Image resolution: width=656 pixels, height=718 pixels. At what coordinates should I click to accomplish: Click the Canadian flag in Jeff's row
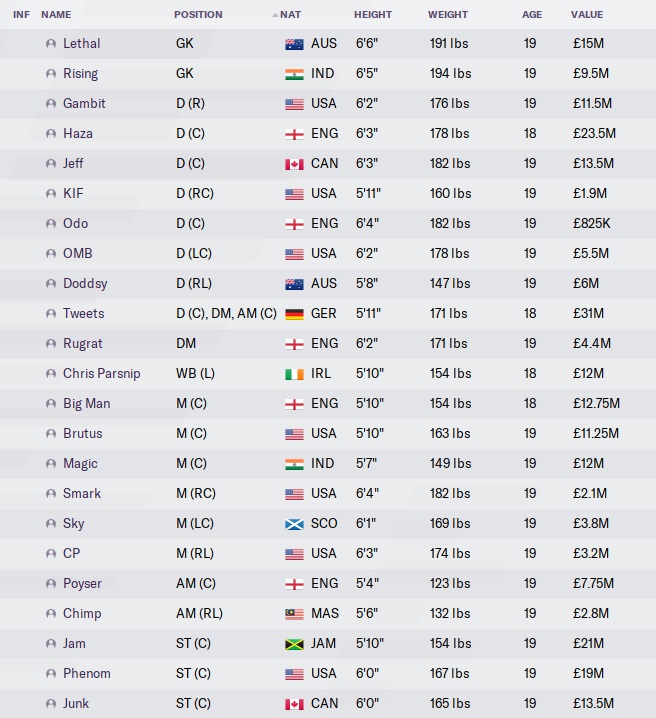tap(294, 164)
